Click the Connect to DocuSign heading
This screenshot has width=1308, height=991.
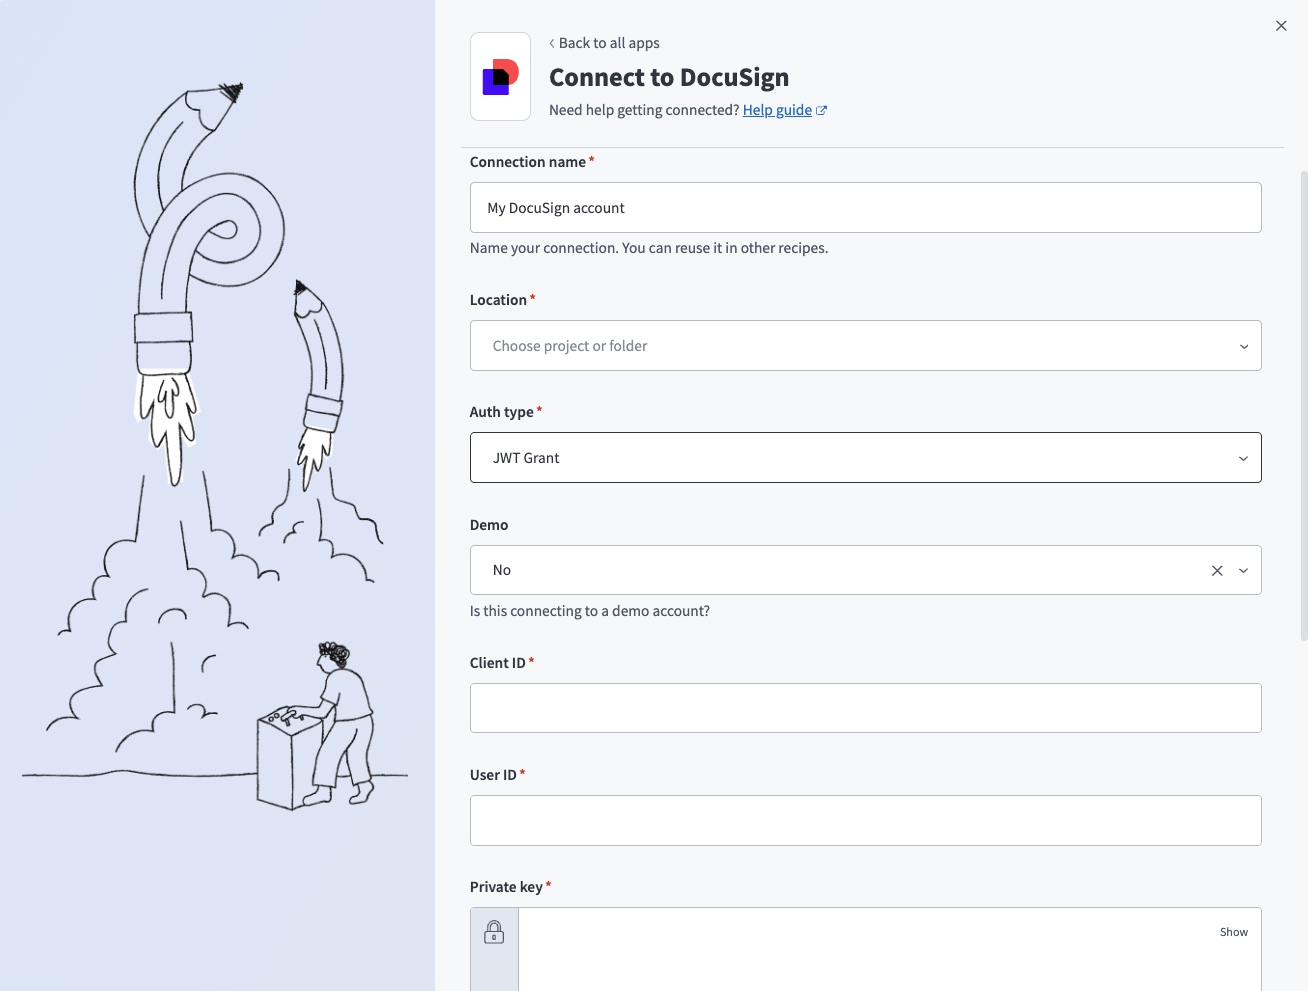[x=669, y=77]
